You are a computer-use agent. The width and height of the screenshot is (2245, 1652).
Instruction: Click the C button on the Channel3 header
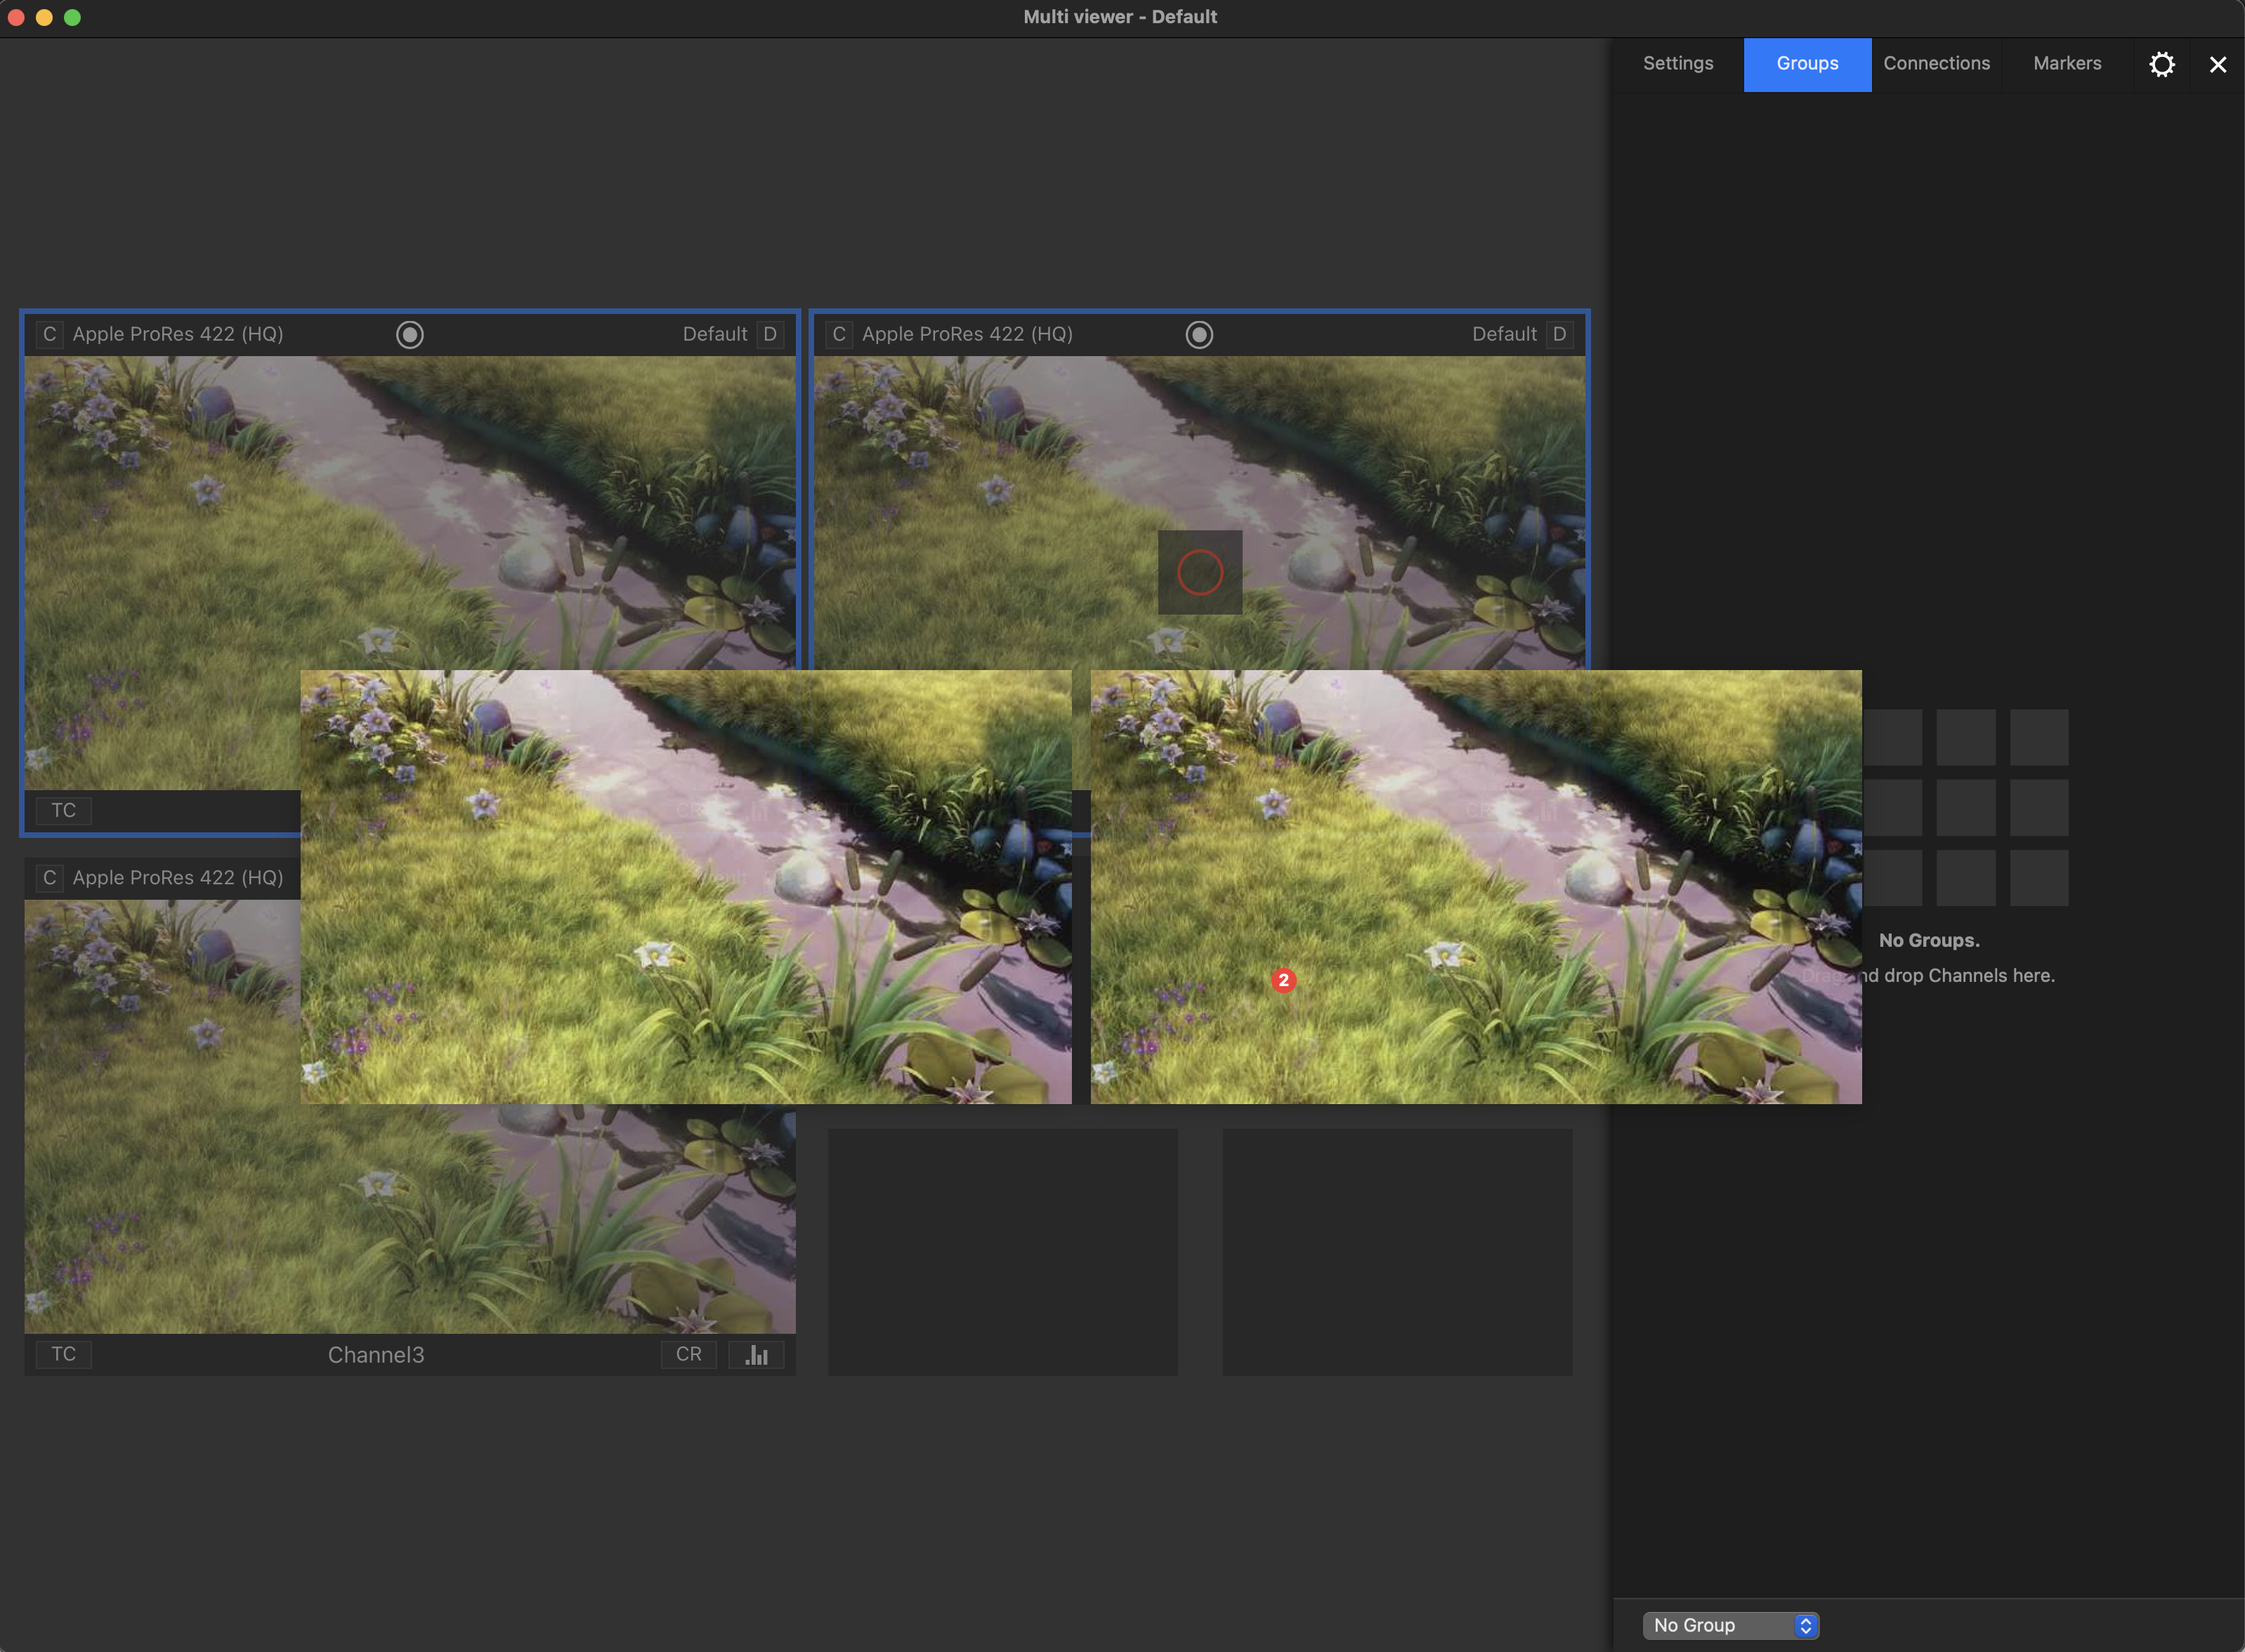[x=49, y=877]
